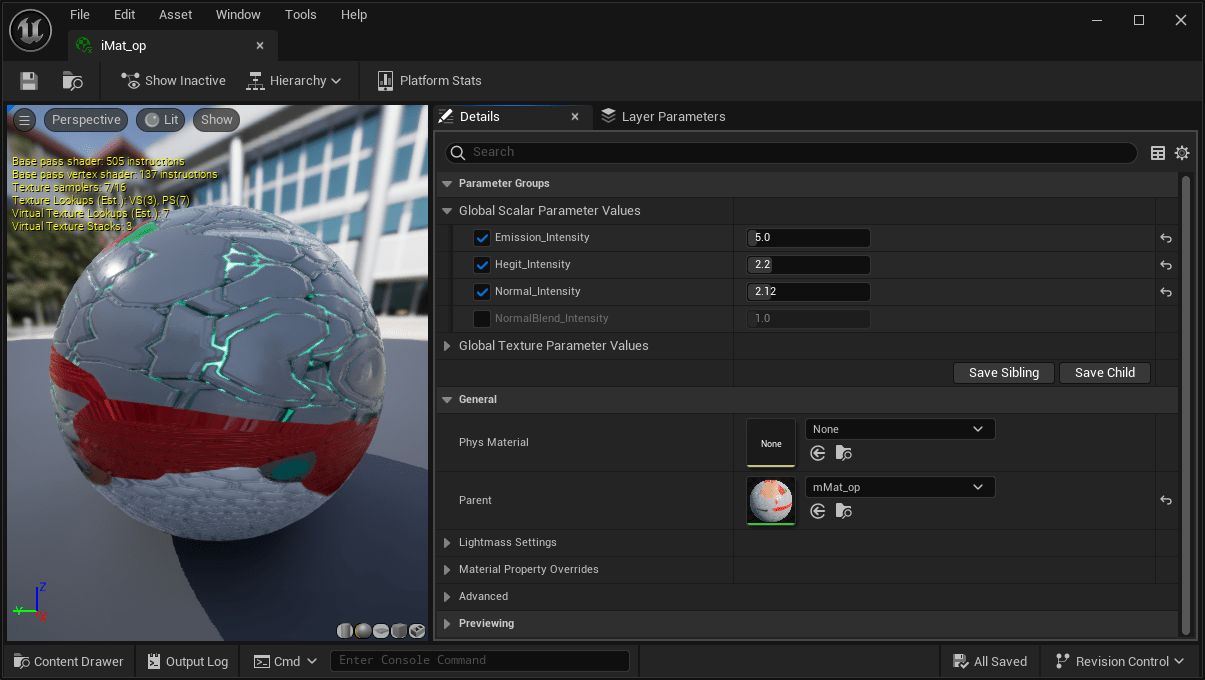Reset Hegit_Intensity to its default value
This screenshot has width=1205, height=680.
(1166, 265)
